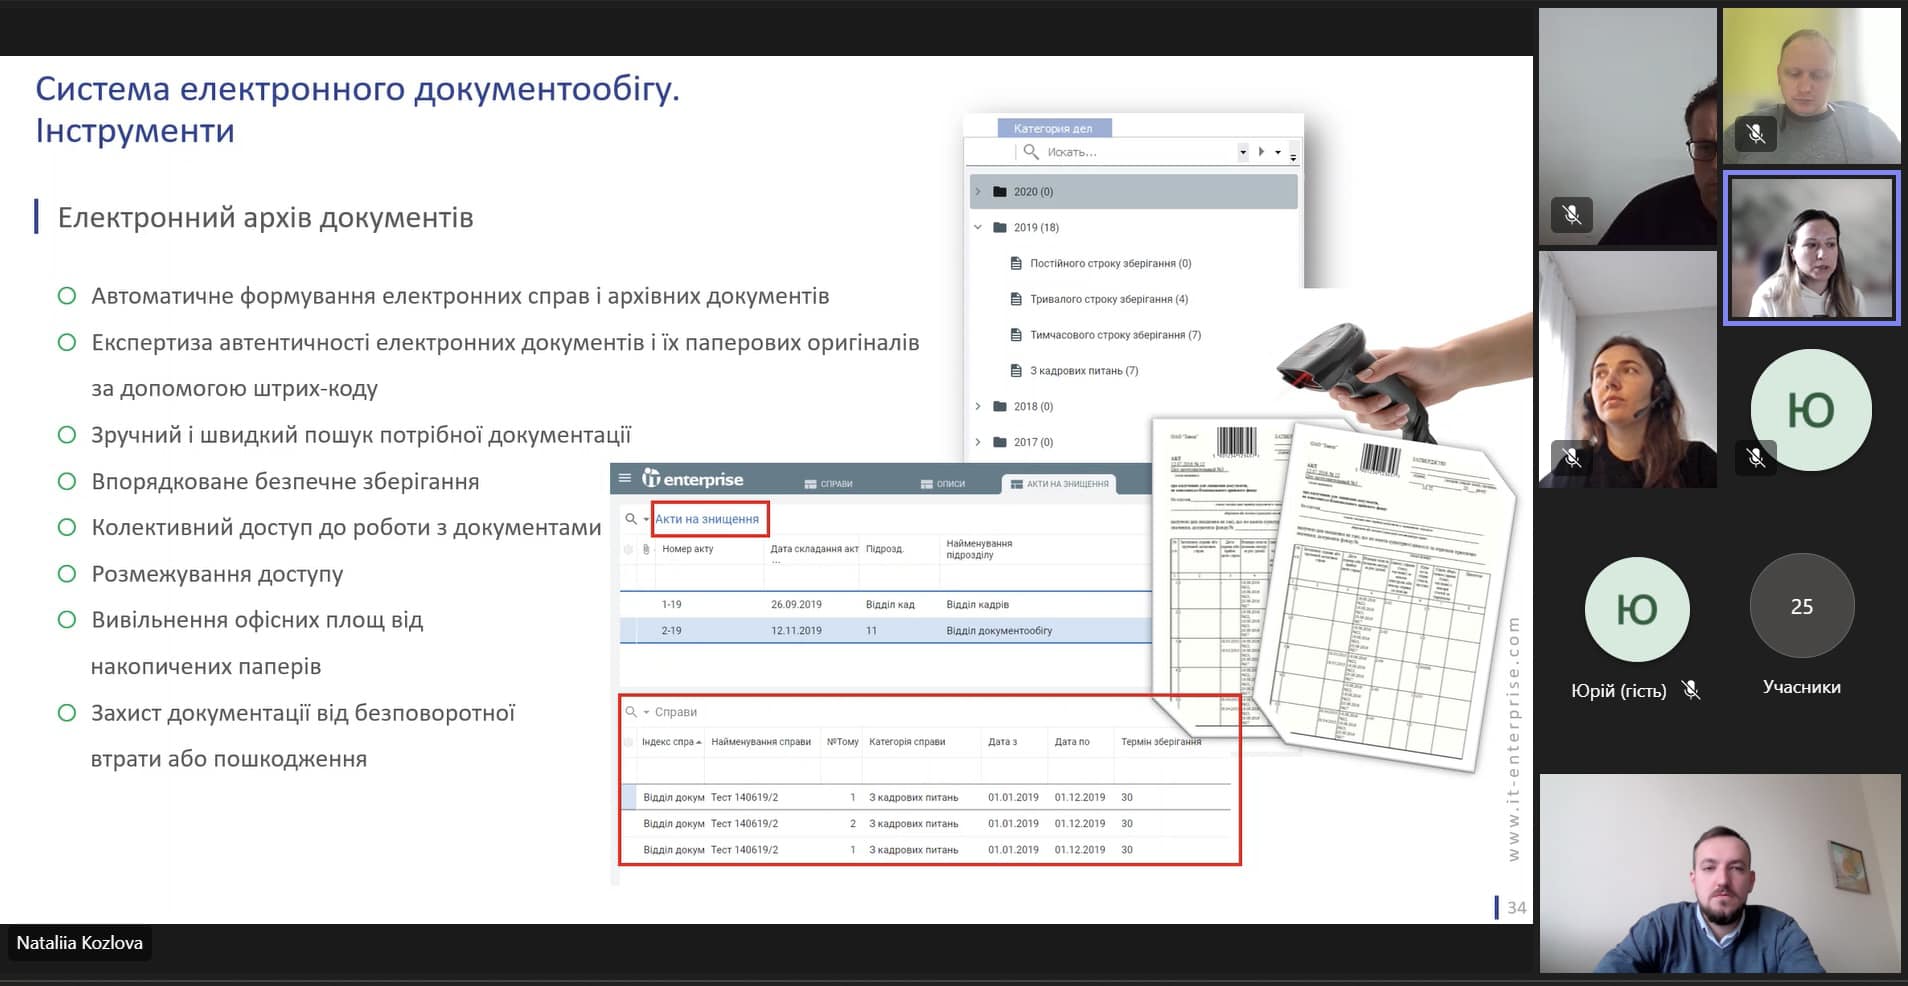The image size is (1908, 986).
Task: Open the 25 Учасники participants button
Action: 1801,607
